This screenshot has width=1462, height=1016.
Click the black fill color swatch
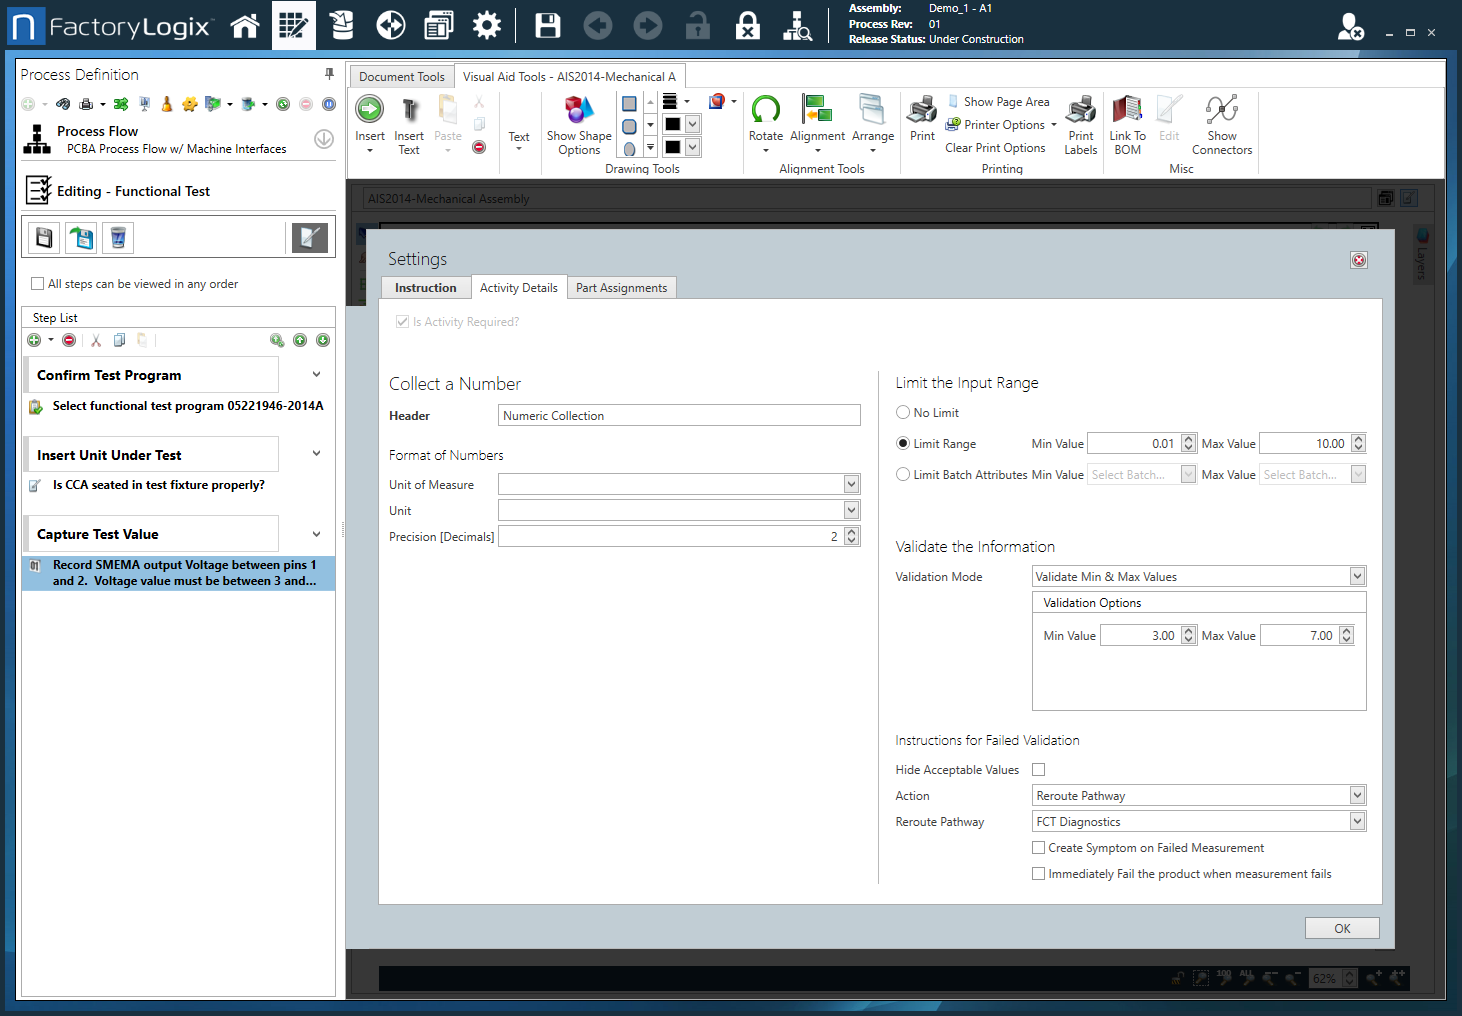[673, 124]
